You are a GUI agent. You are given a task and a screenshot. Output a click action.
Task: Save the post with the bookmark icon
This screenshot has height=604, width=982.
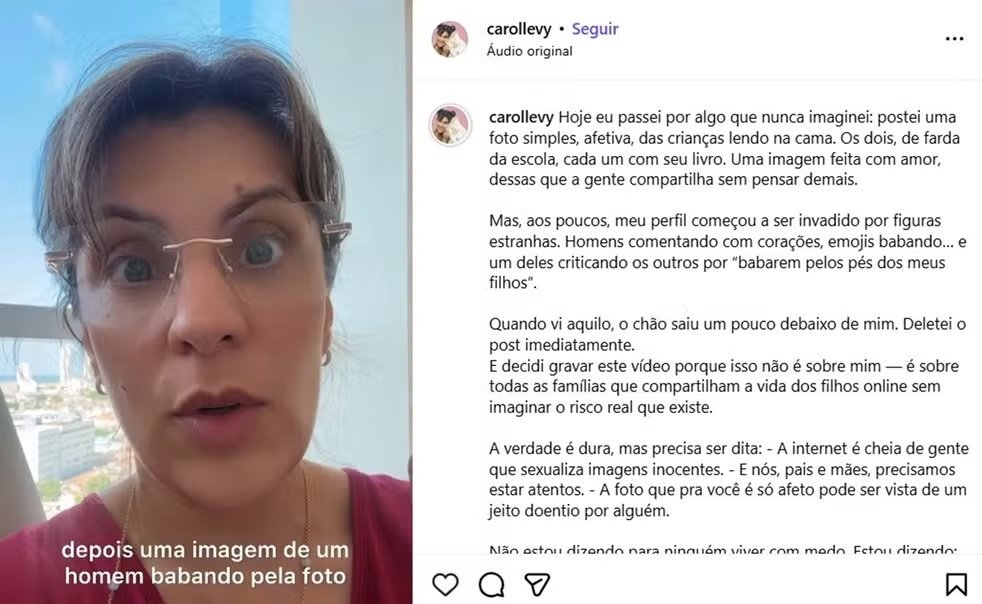point(956,584)
